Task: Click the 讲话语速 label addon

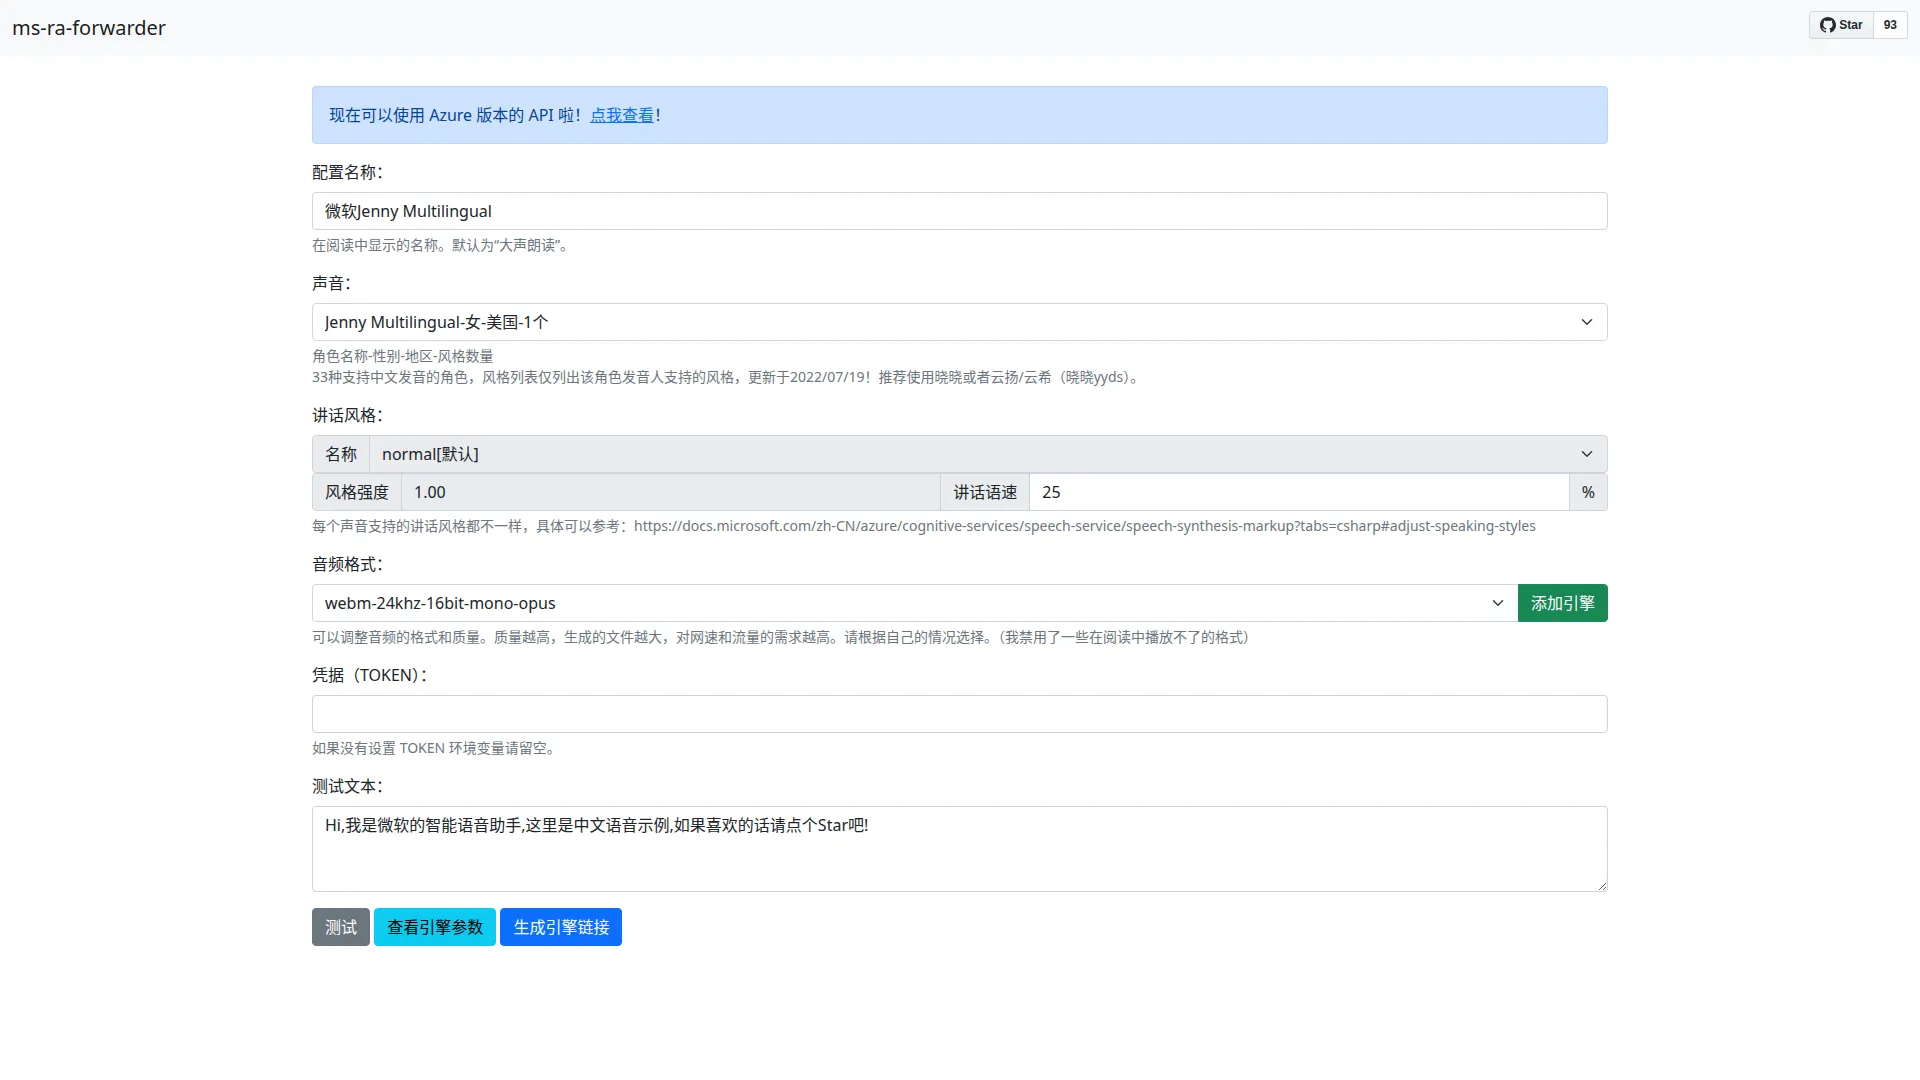Action: click(x=985, y=492)
